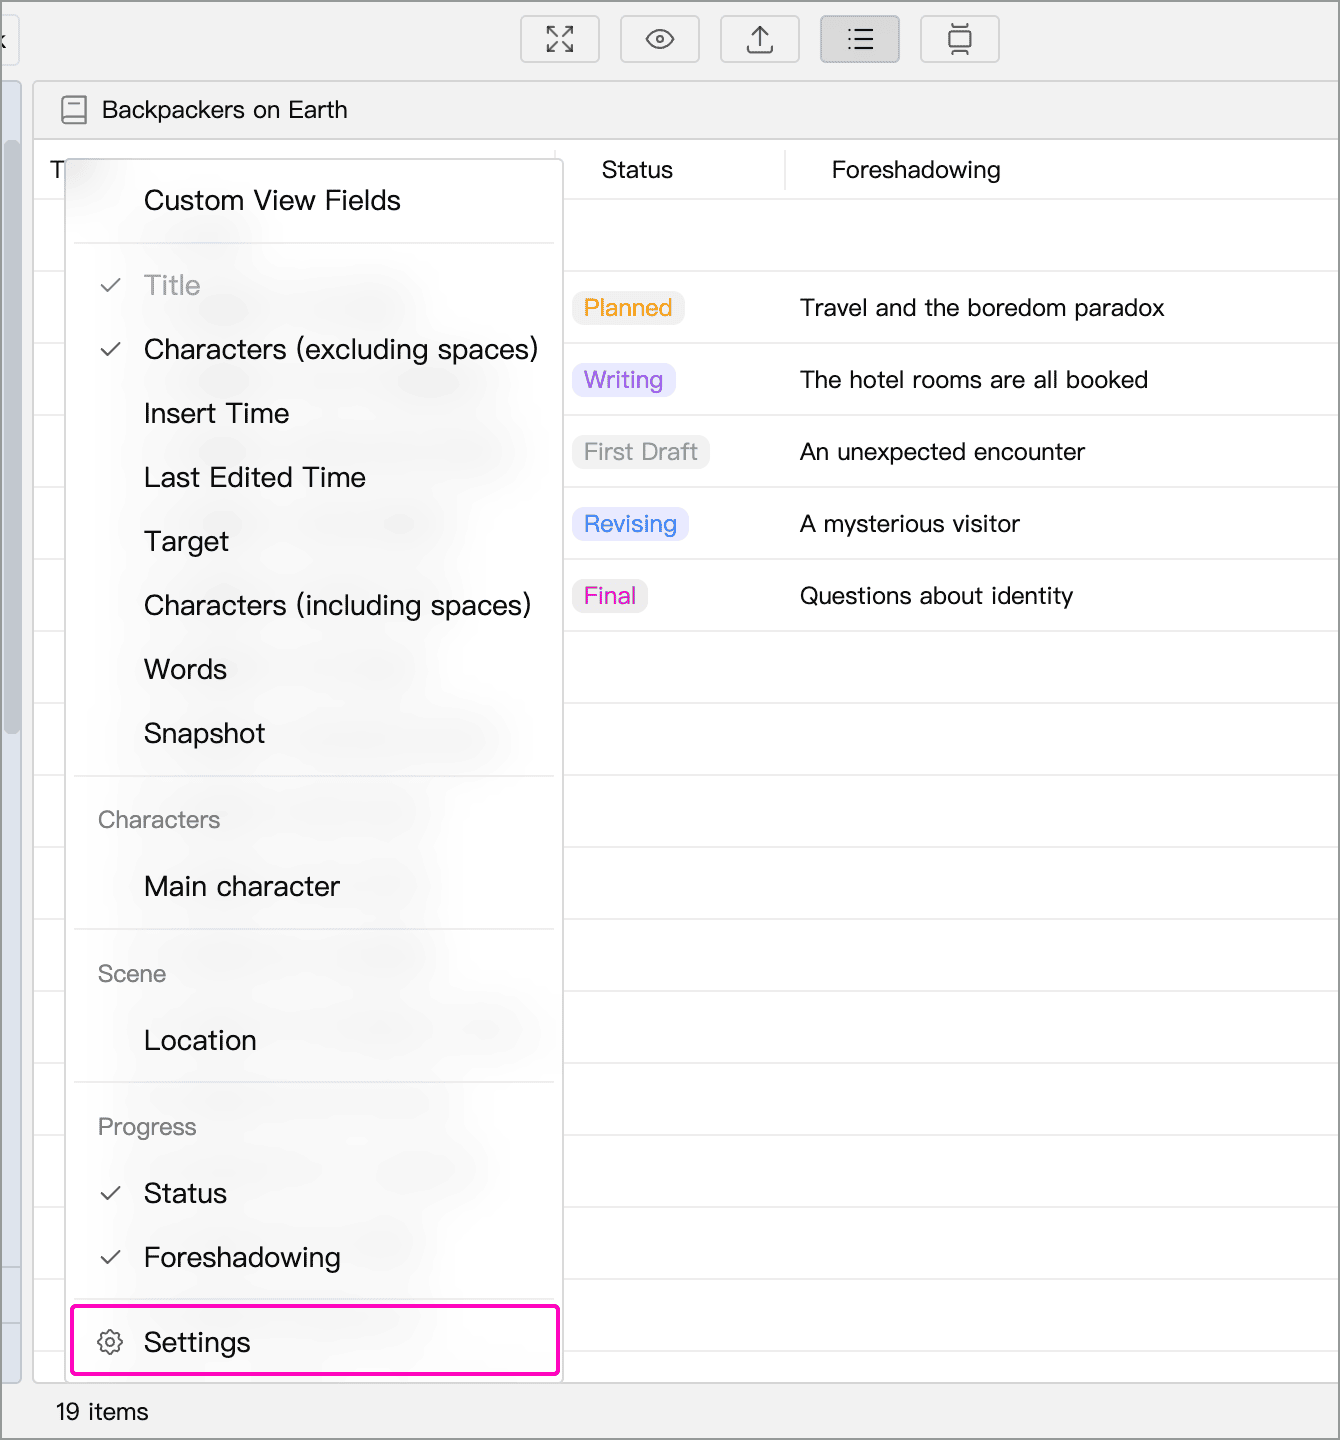Click the Status column header

637,170
